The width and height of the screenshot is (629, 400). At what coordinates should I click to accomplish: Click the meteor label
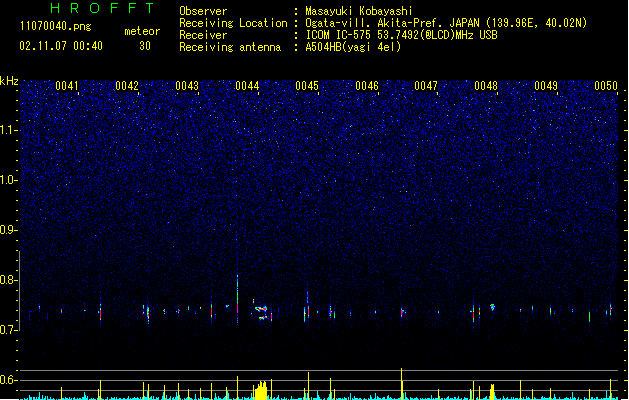coord(142,31)
